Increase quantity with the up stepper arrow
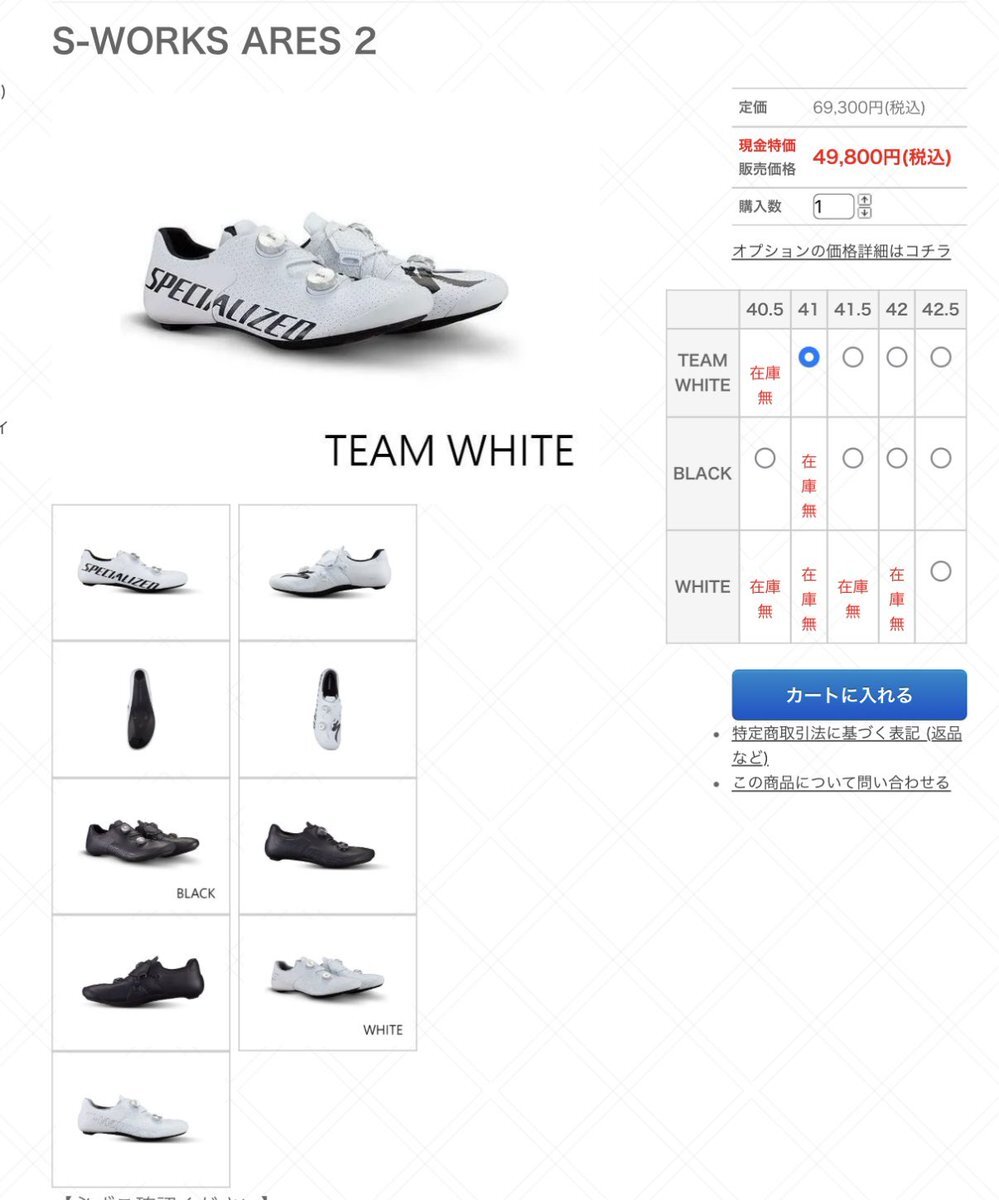Viewport: 999px width, 1200px height. [x=865, y=200]
